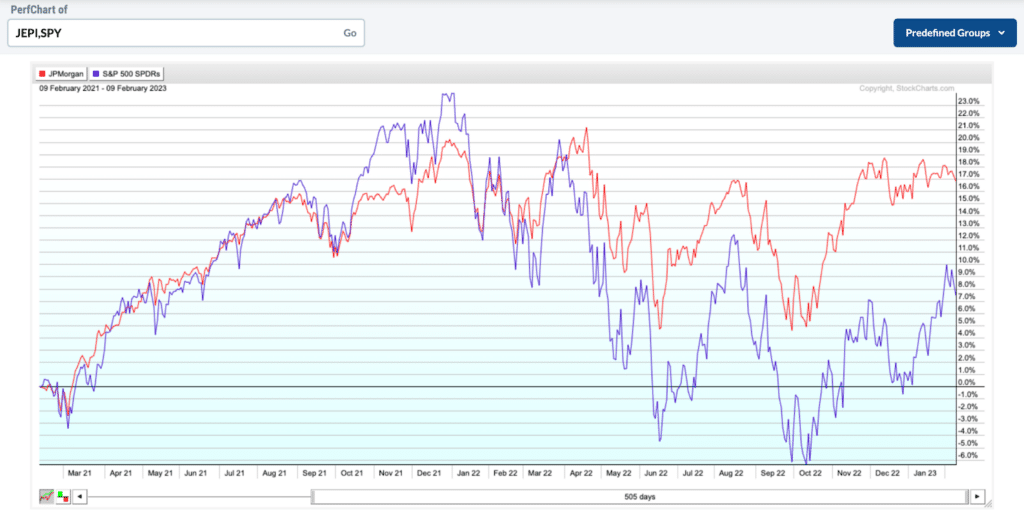
Task: Click into the JEPI,SPY symbol field
Action: pos(186,33)
